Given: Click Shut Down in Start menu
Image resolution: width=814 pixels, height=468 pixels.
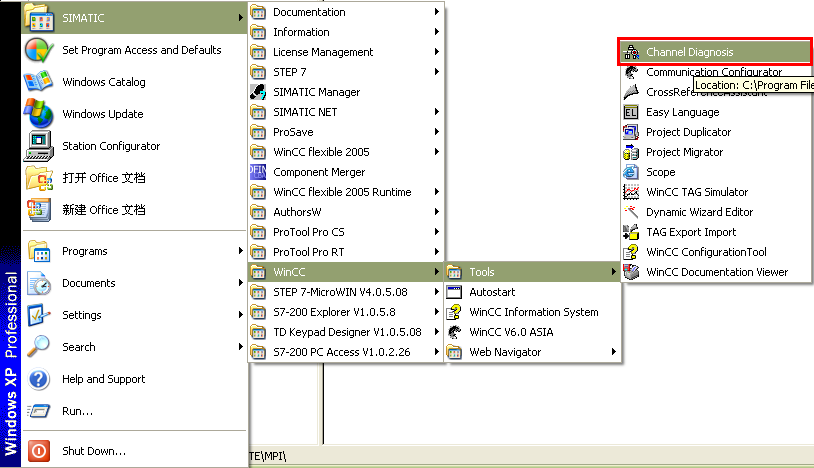Looking at the screenshot, I should pos(93,451).
